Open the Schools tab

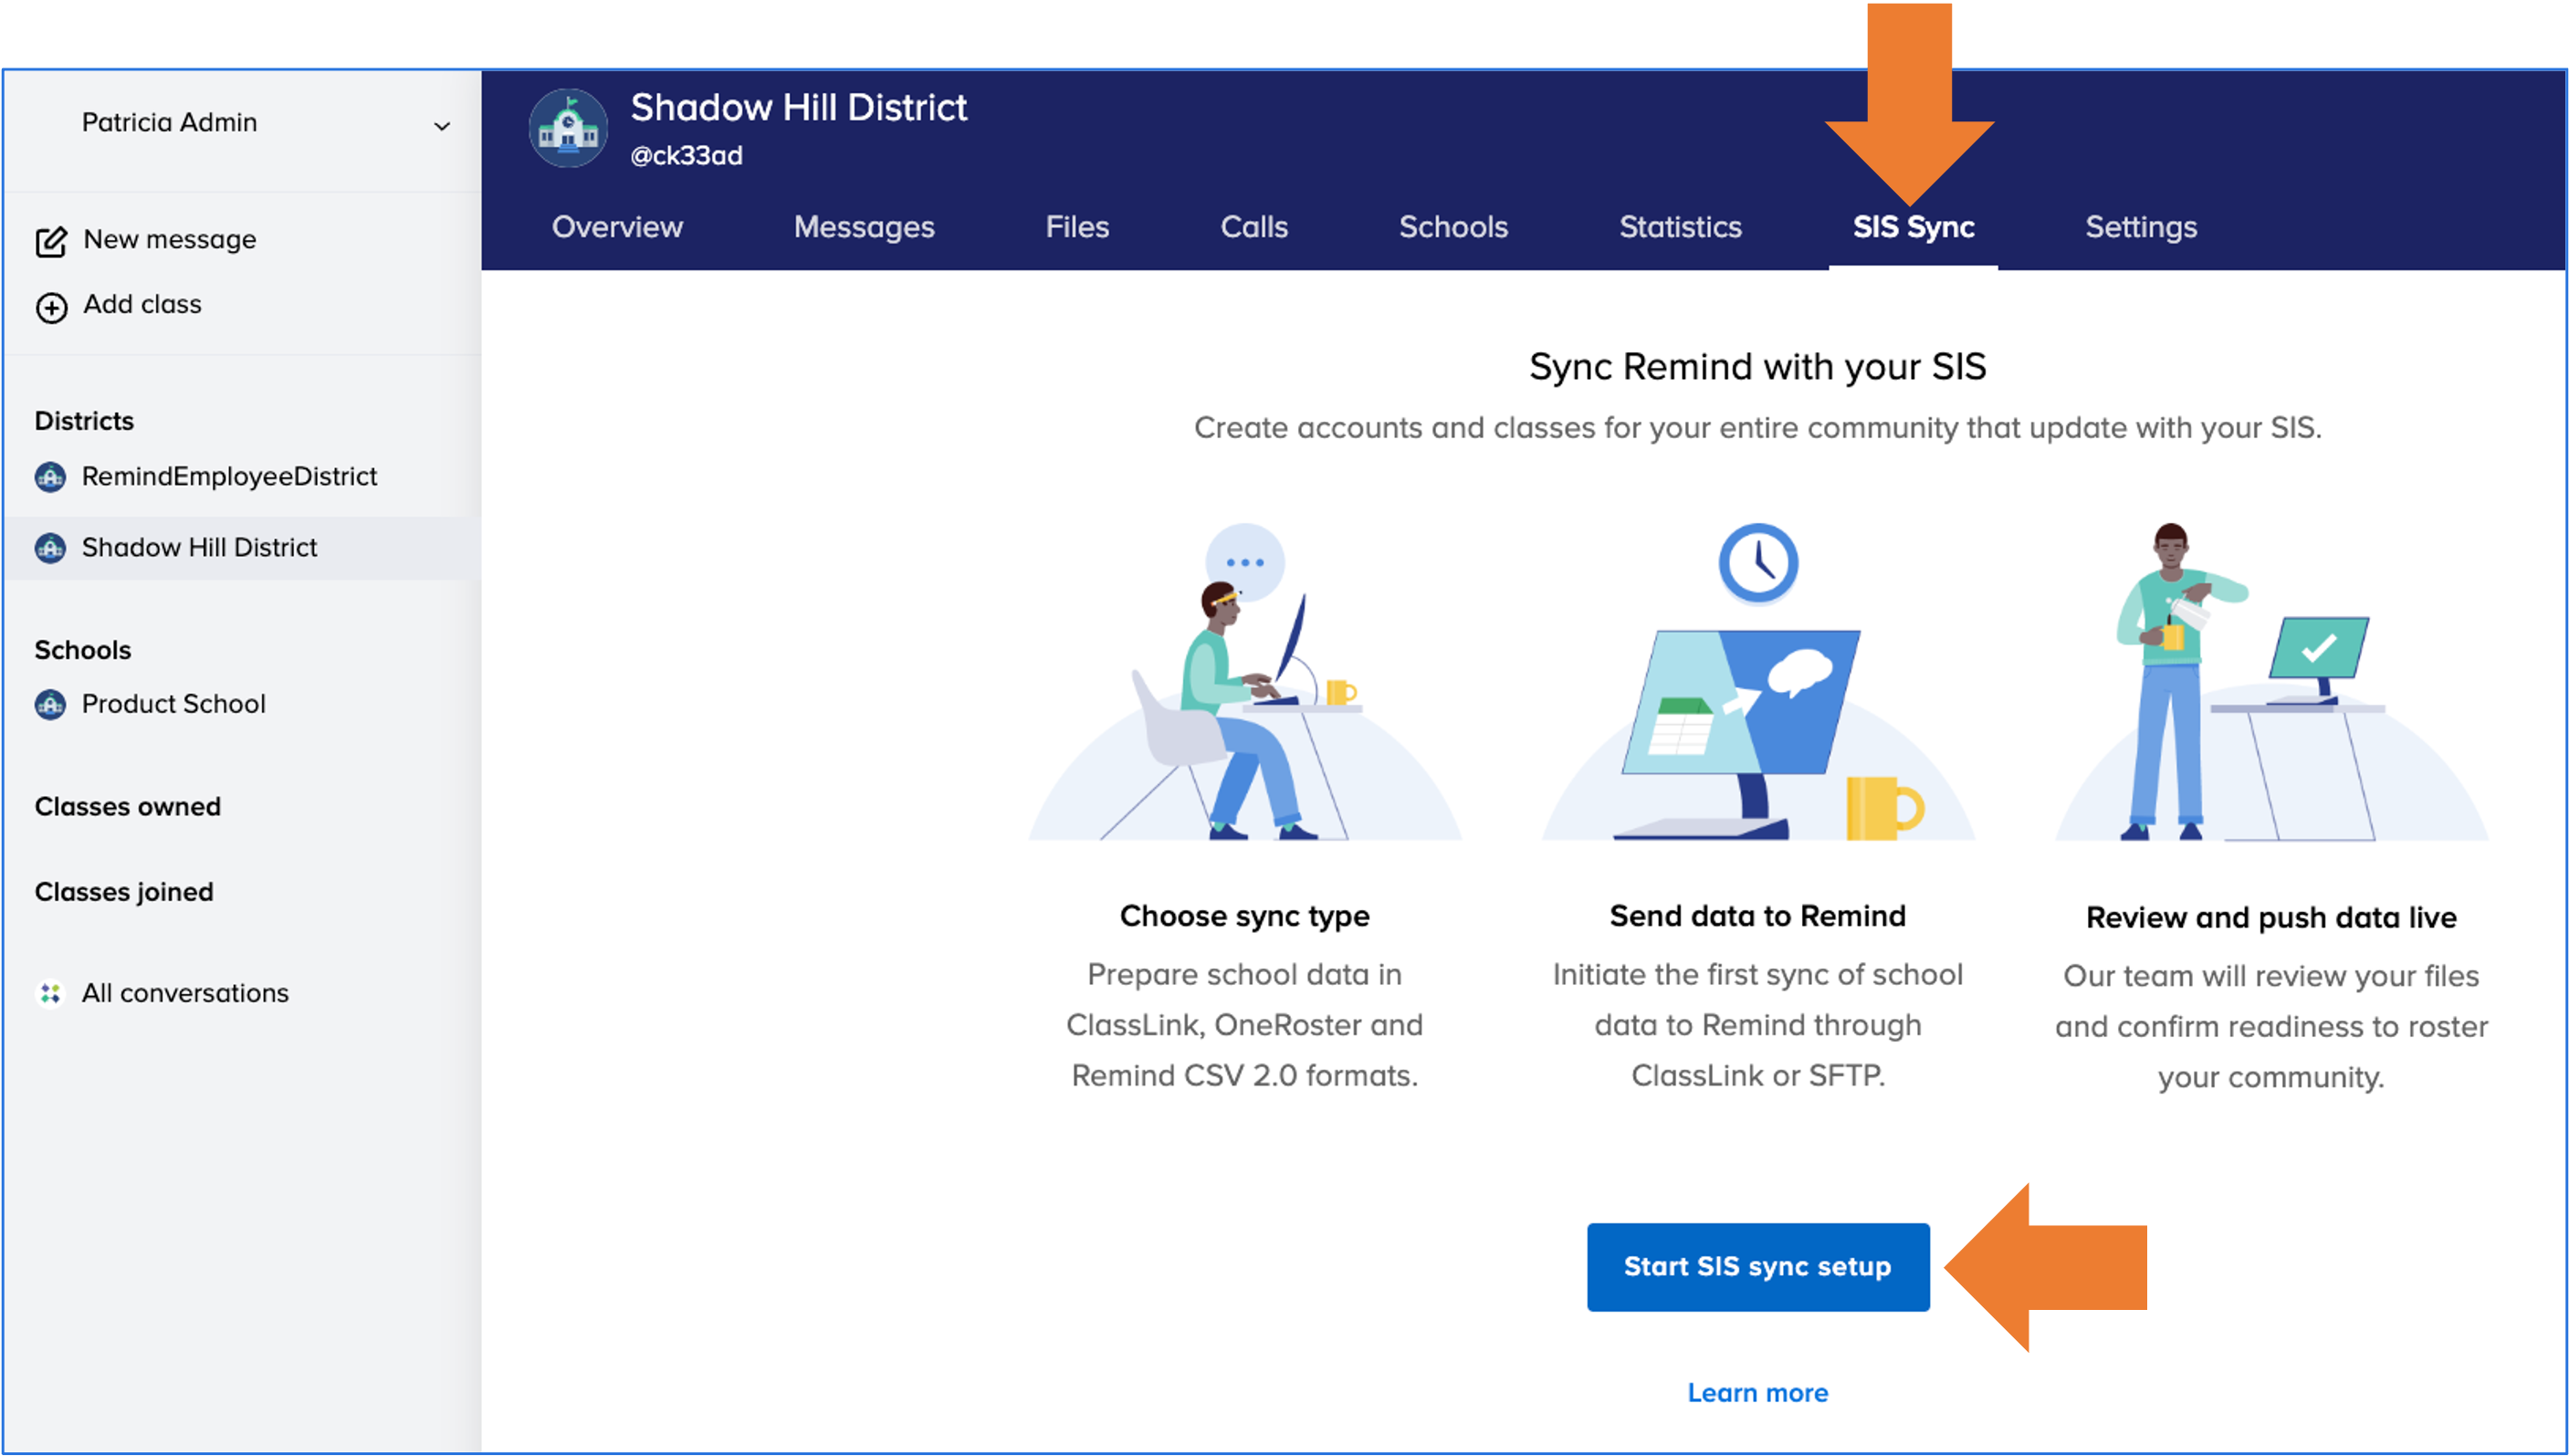point(1452,227)
